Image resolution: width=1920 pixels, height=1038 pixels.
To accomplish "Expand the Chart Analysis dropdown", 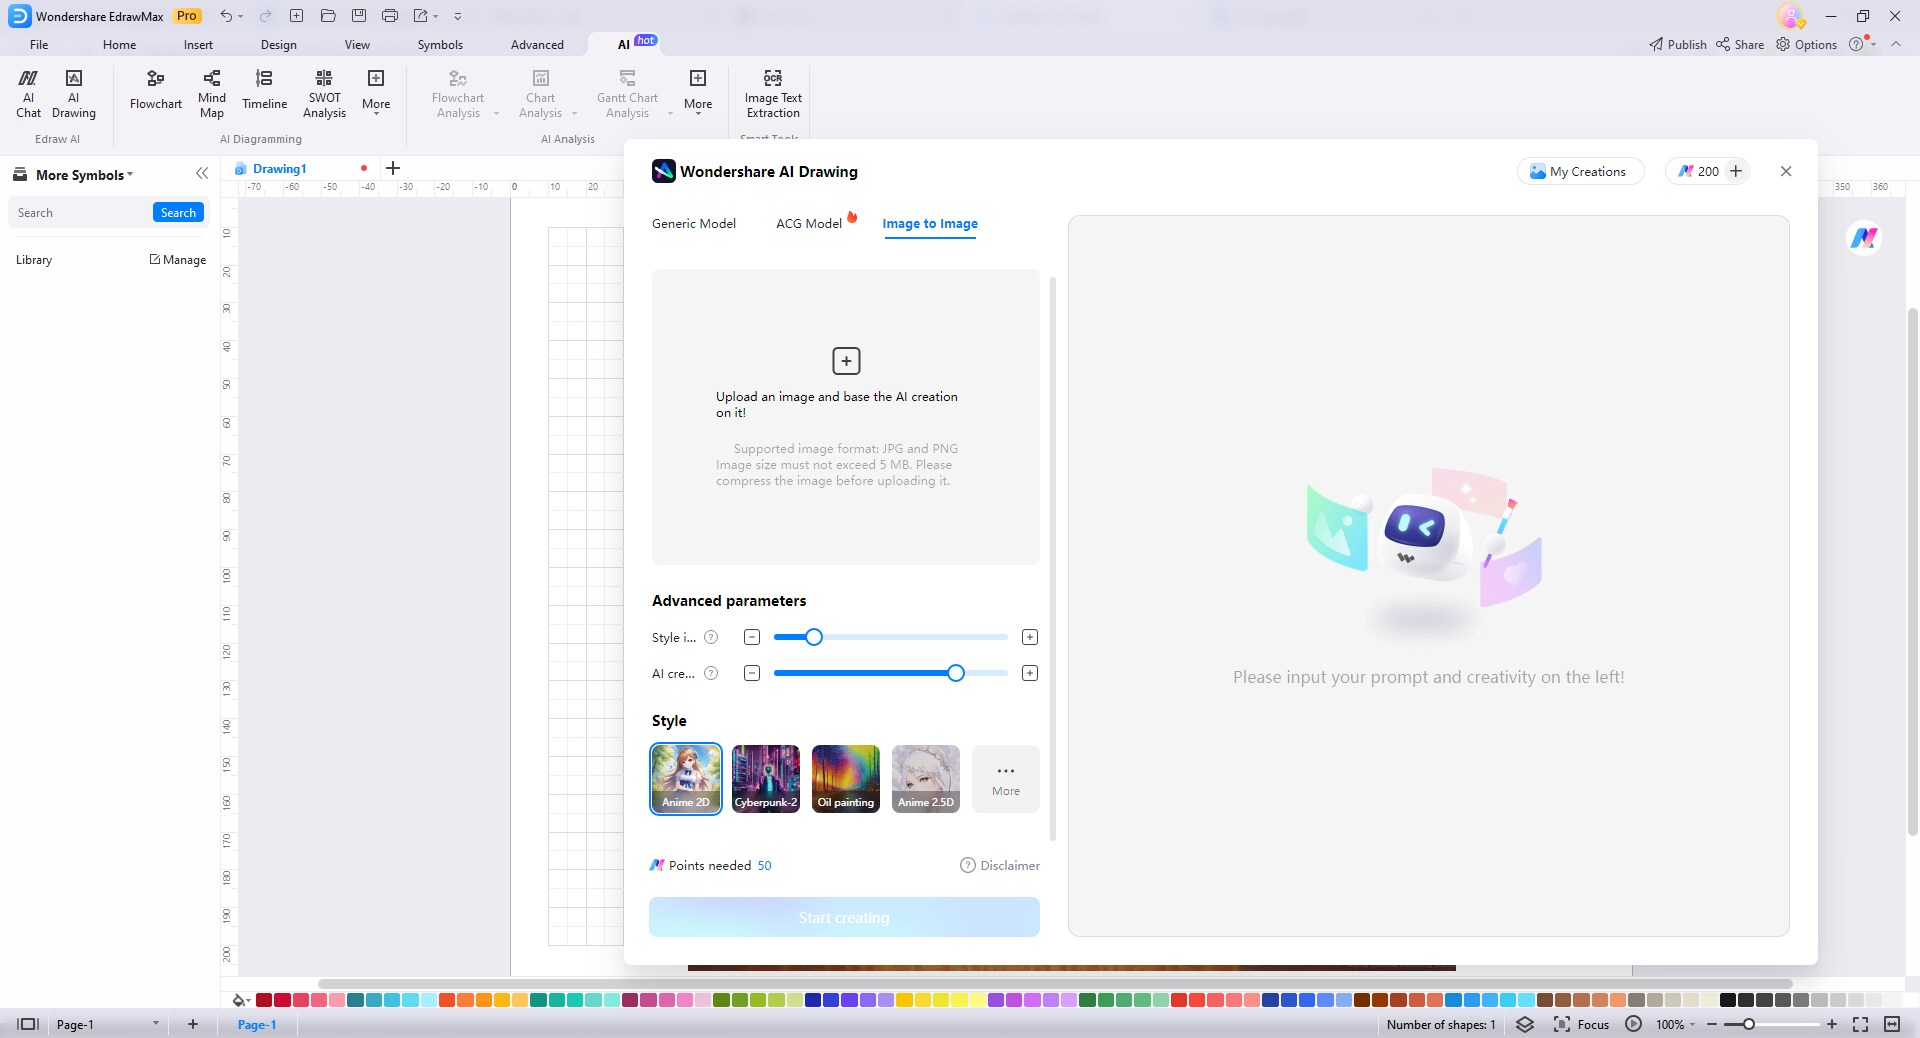I will click(x=574, y=114).
